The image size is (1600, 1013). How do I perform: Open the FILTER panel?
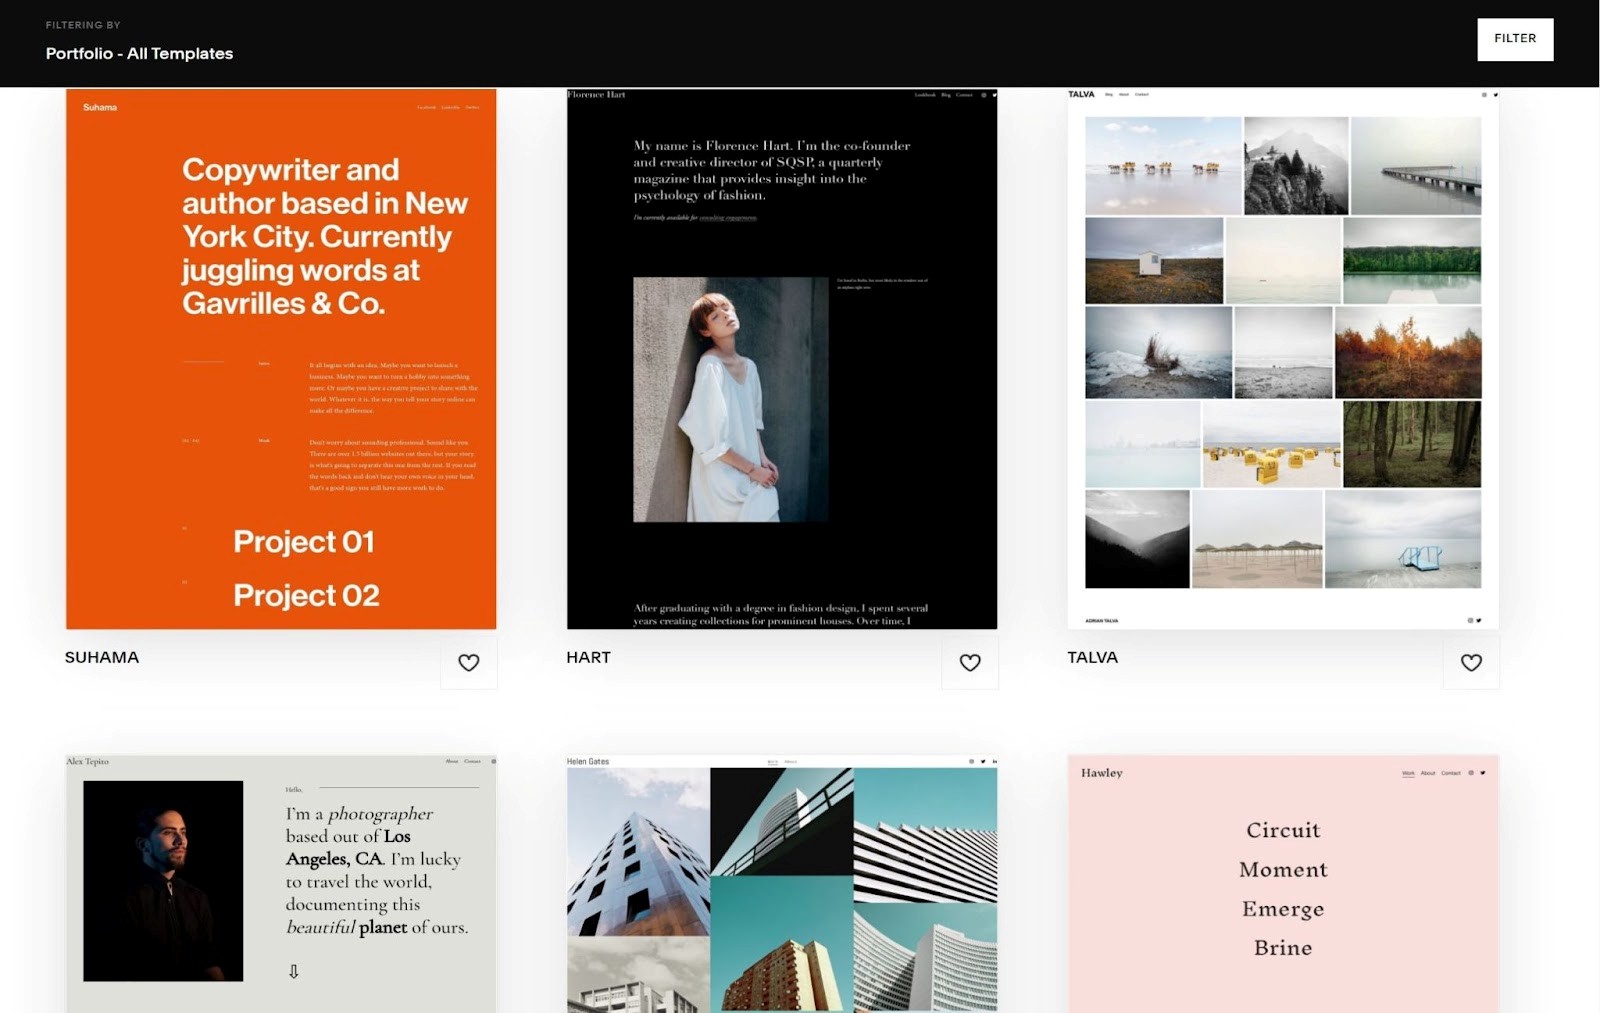pyautogui.click(x=1514, y=38)
